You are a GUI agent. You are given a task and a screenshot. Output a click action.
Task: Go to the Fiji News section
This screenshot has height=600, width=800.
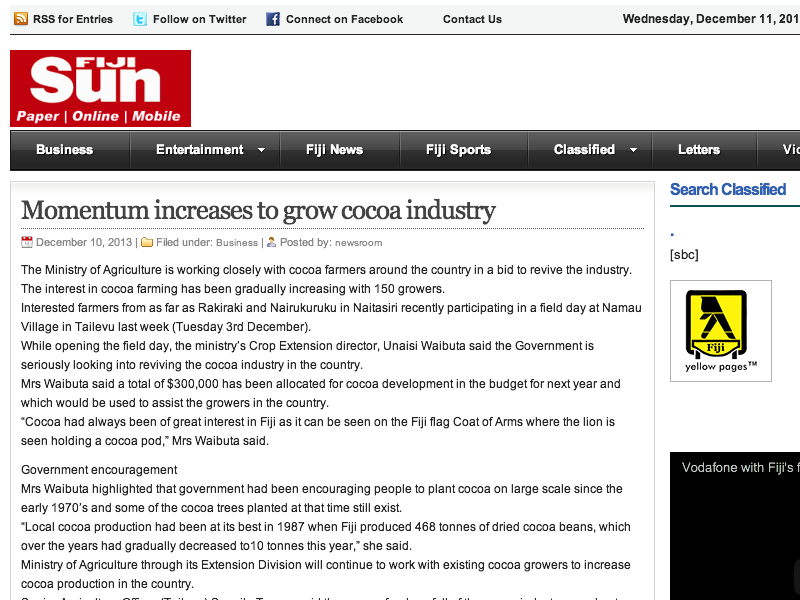(334, 150)
